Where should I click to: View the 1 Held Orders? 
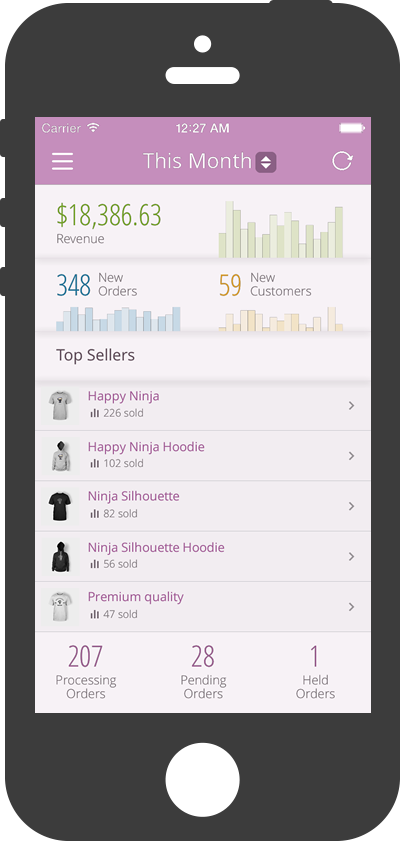point(315,672)
